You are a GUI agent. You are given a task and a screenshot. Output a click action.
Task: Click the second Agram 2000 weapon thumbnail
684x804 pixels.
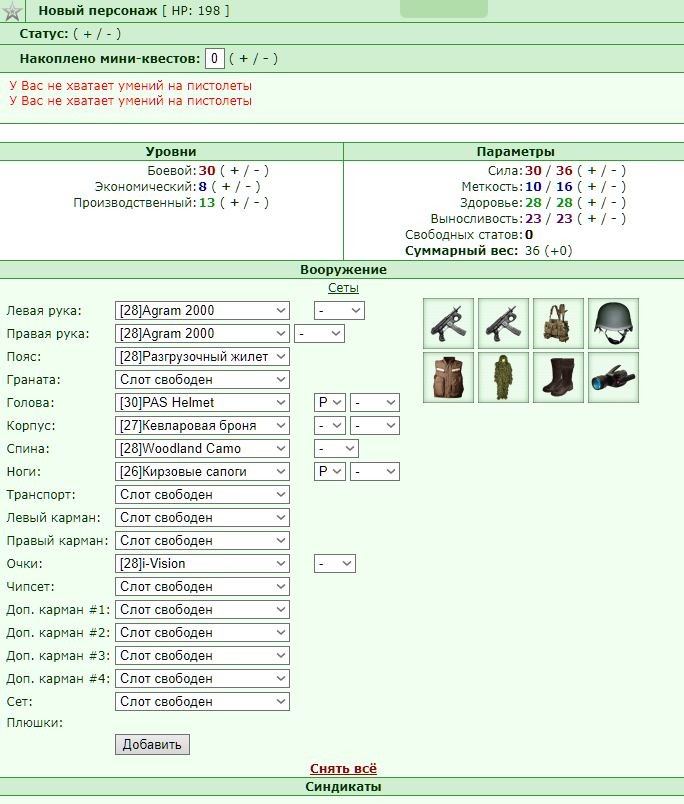point(504,324)
